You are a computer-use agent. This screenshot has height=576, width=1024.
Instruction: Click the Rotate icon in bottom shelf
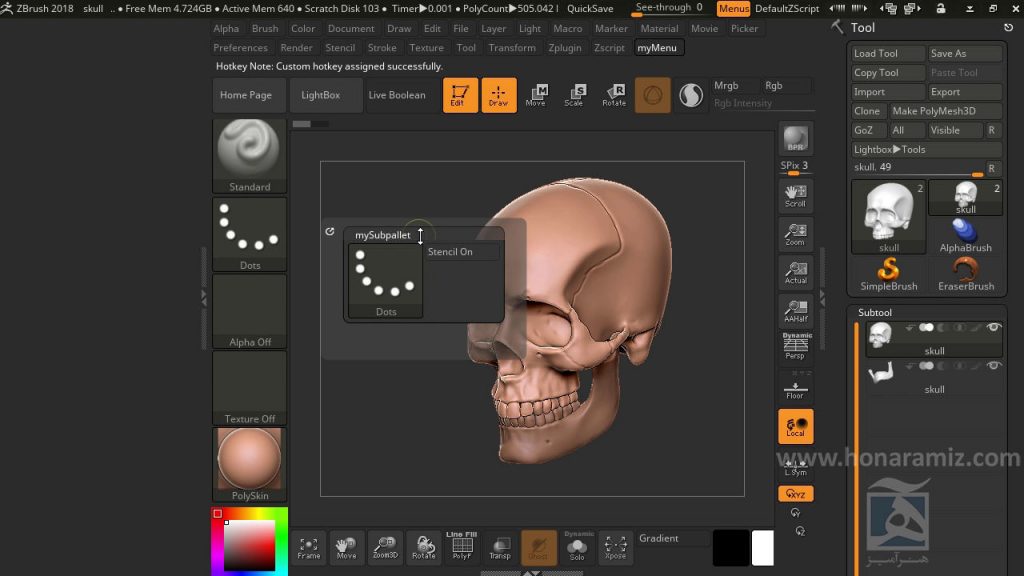pyautogui.click(x=423, y=547)
